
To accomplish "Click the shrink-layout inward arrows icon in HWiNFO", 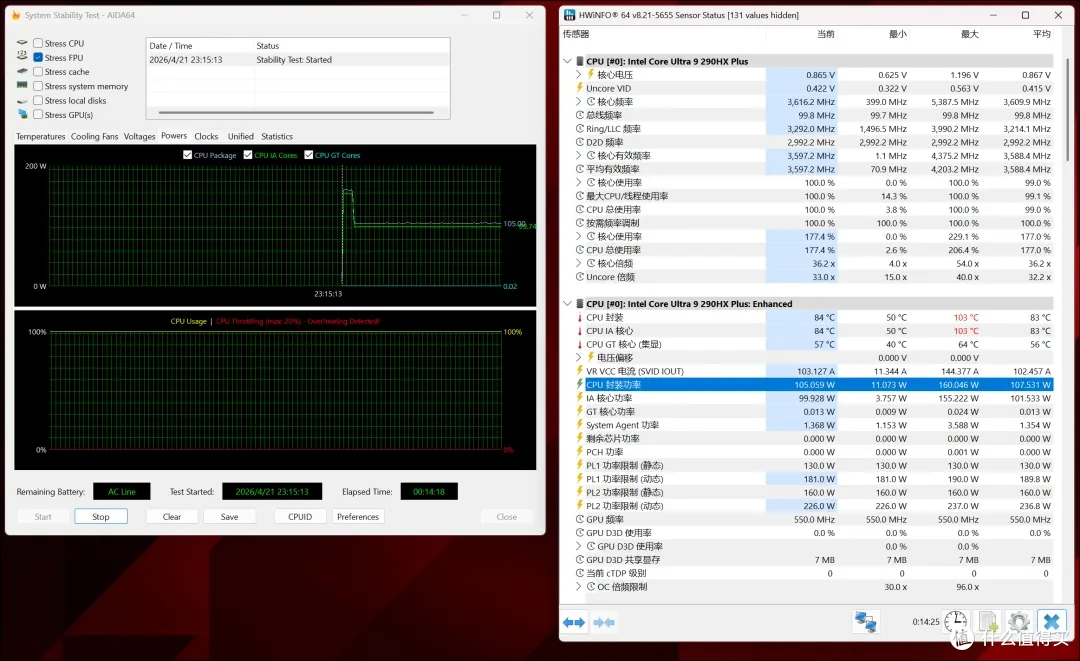I will tap(604, 622).
